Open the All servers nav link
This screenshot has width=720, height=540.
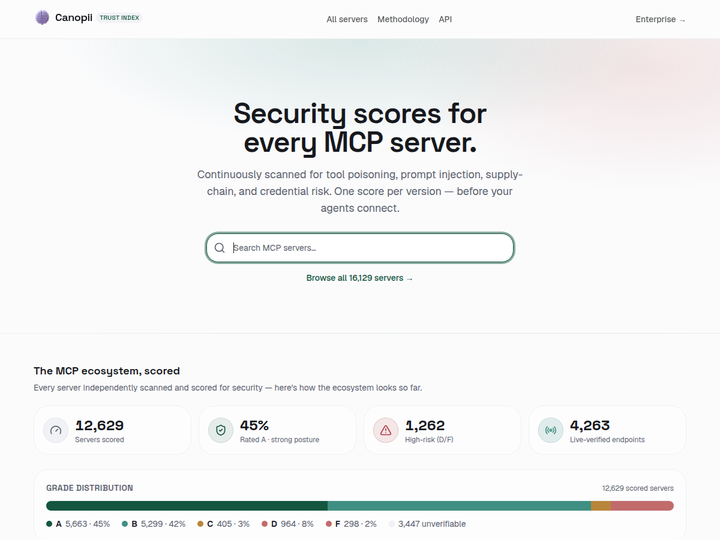pos(347,19)
